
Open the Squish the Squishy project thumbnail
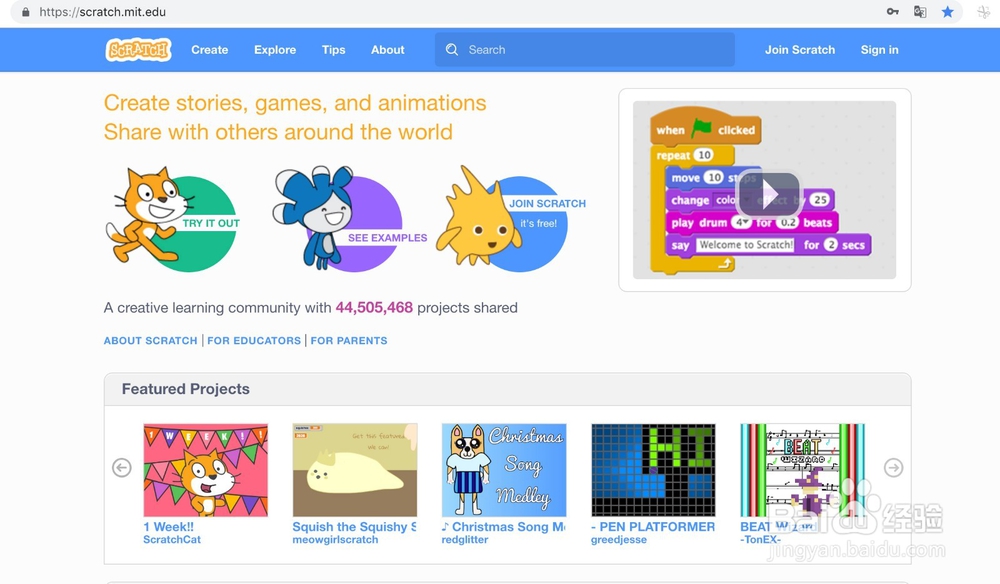pyautogui.click(x=355, y=470)
